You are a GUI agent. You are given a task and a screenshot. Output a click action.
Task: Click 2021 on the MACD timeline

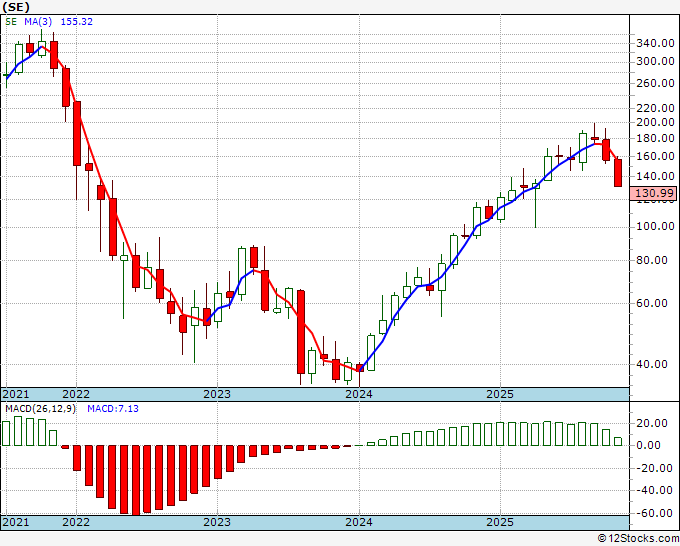(16, 522)
